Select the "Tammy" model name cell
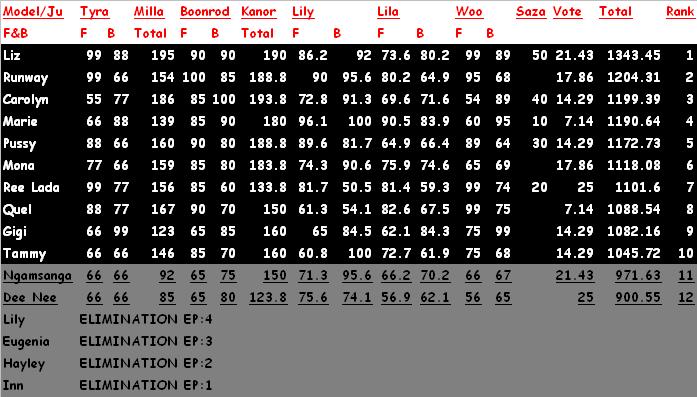 click(24, 254)
